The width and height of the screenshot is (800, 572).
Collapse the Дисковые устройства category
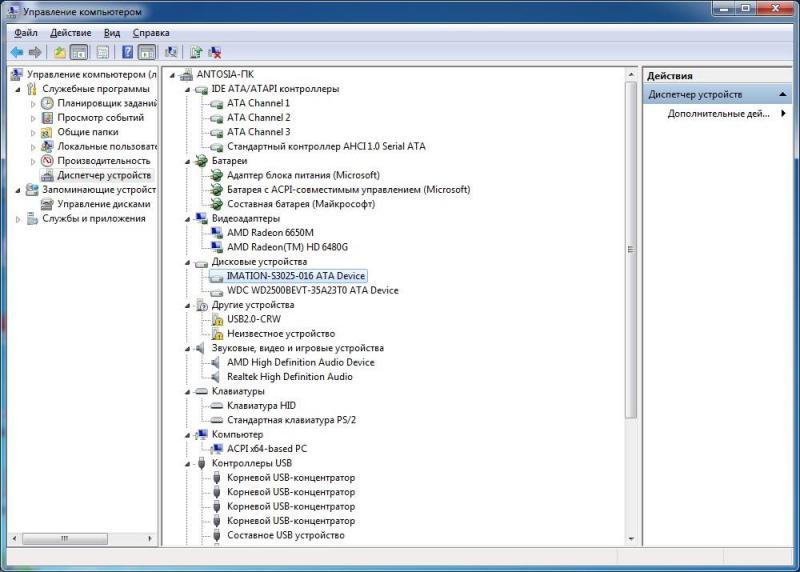(x=188, y=262)
